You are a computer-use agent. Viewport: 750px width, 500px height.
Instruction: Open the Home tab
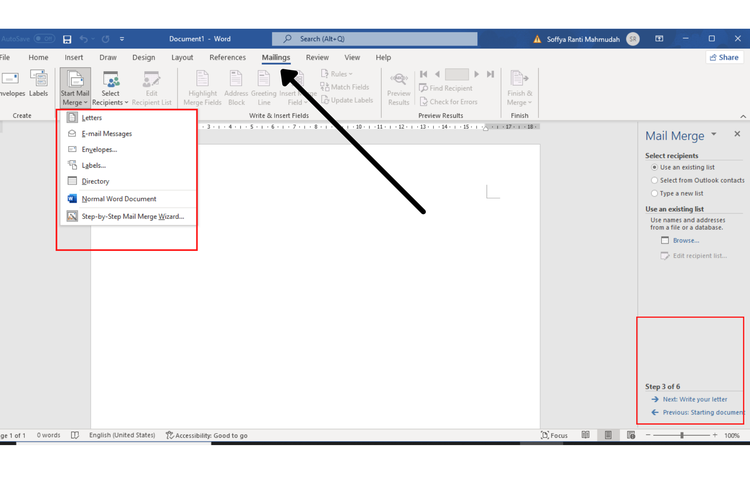(38, 57)
